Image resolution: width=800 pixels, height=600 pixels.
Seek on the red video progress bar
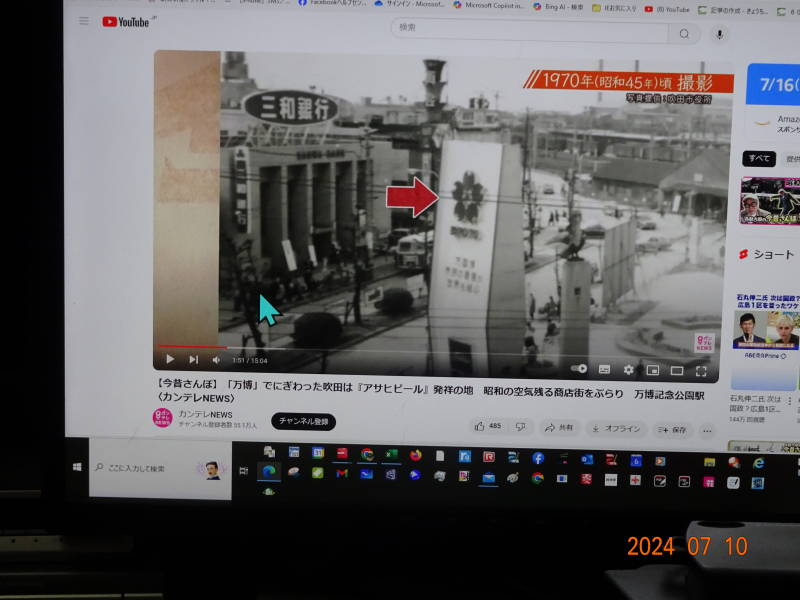point(192,347)
